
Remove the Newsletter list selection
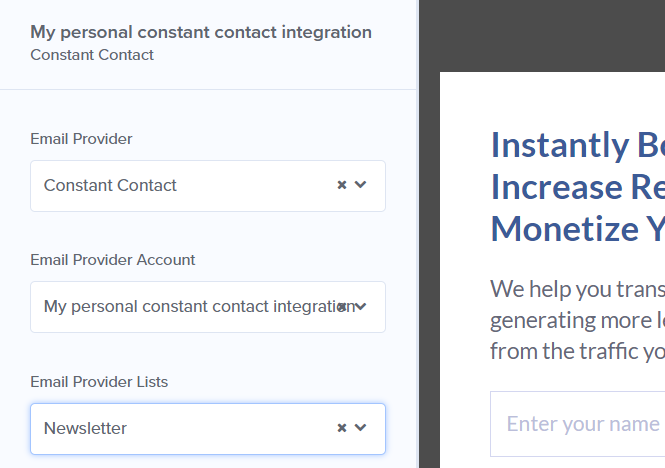pyautogui.click(x=342, y=428)
